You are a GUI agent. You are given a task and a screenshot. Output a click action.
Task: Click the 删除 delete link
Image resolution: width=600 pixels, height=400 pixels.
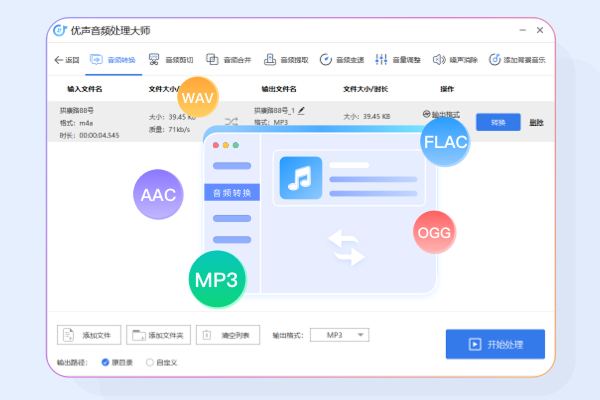coord(536,122)
